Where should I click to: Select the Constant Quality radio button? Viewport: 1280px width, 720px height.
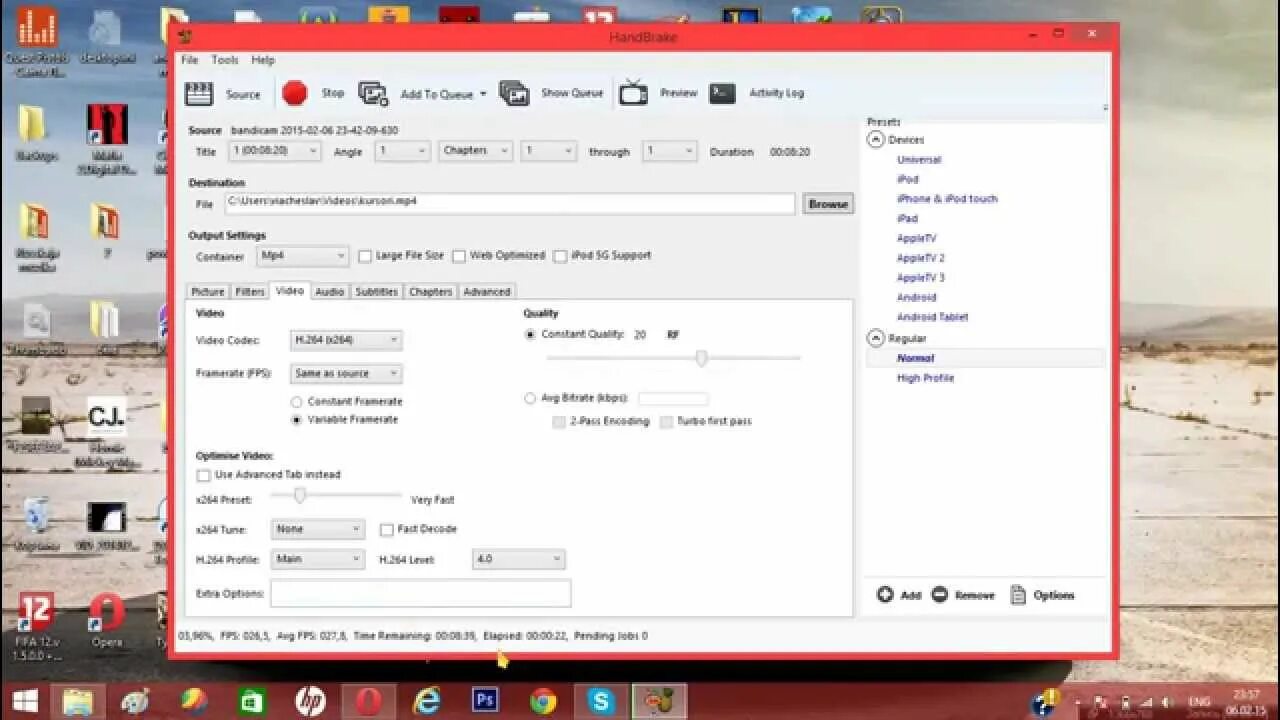530,335
